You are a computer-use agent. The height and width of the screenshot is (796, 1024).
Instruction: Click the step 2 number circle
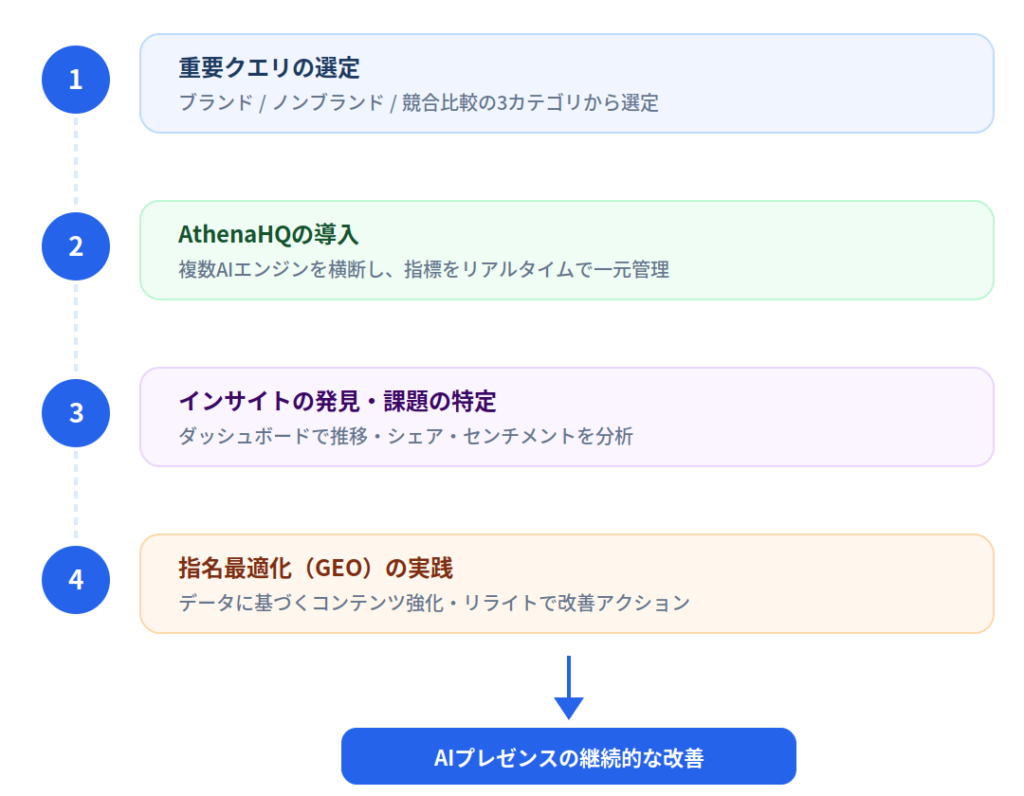click(x=75, y=246)
